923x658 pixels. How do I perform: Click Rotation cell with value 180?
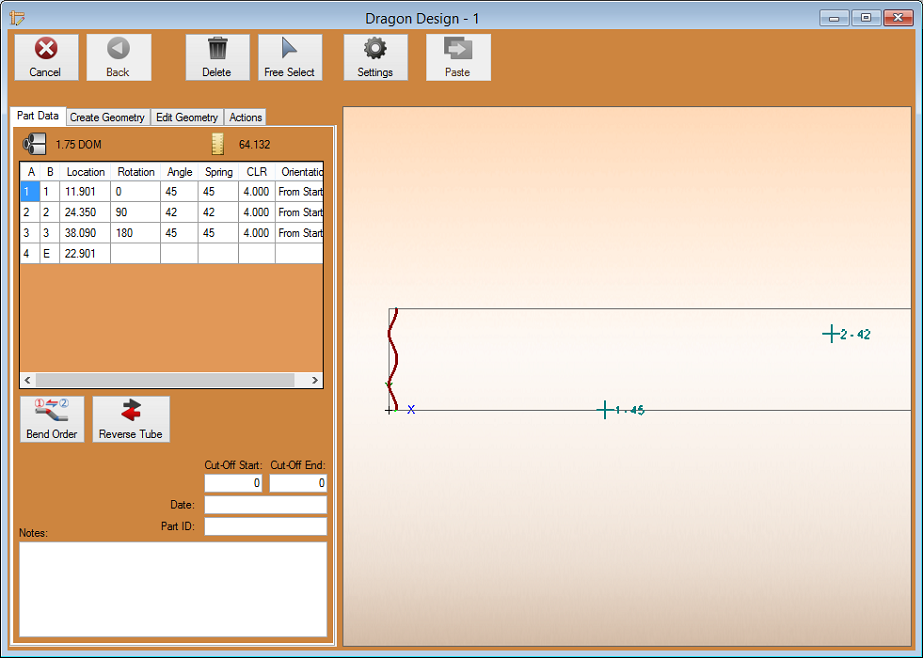[x=135, y=233]
